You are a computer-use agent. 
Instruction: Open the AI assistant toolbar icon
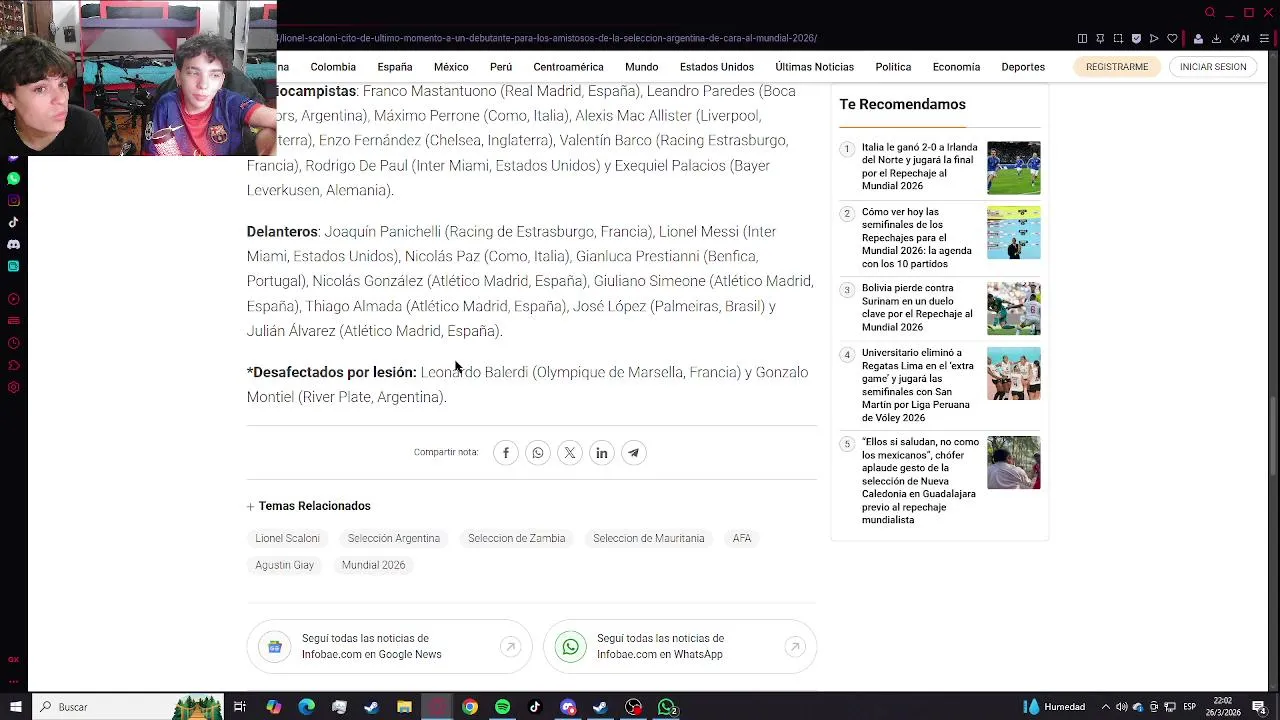(x=1240, y=39)
